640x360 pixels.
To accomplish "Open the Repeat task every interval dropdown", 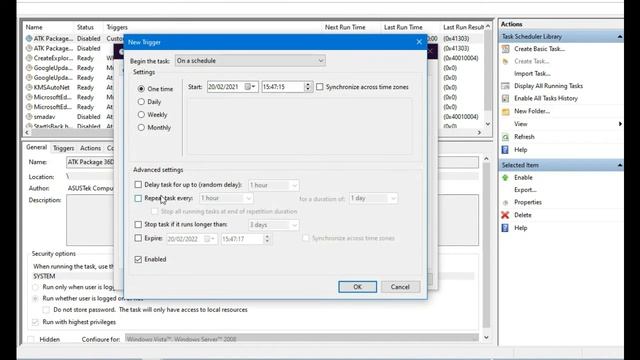I will 226,198.
